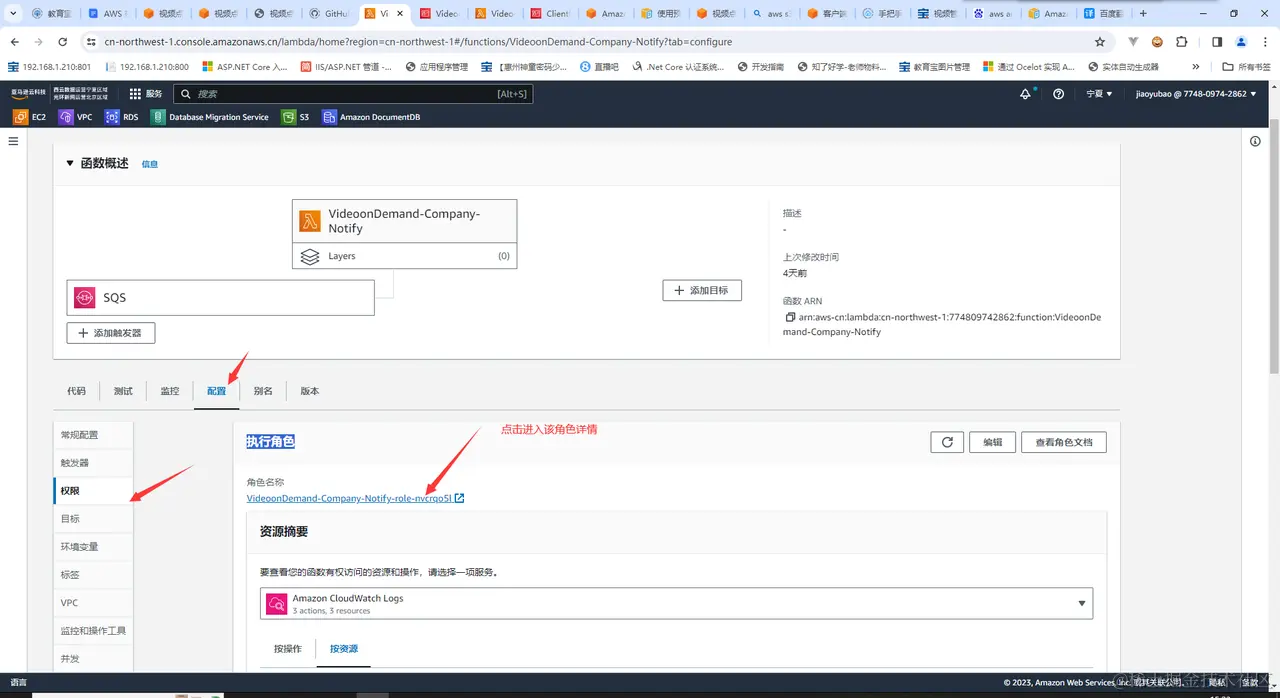Expand the Amazon CloudWatch Logs service selector

(x=676, y=603)
